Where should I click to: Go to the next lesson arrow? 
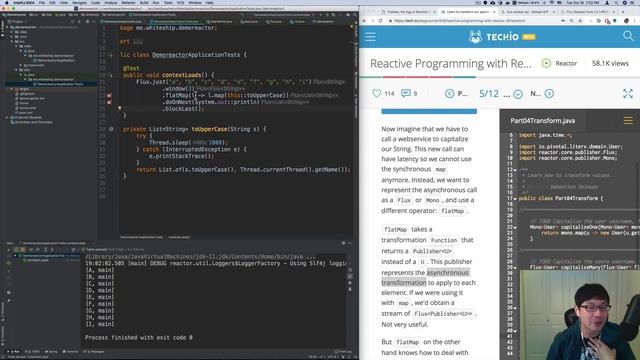coord(549,93)
